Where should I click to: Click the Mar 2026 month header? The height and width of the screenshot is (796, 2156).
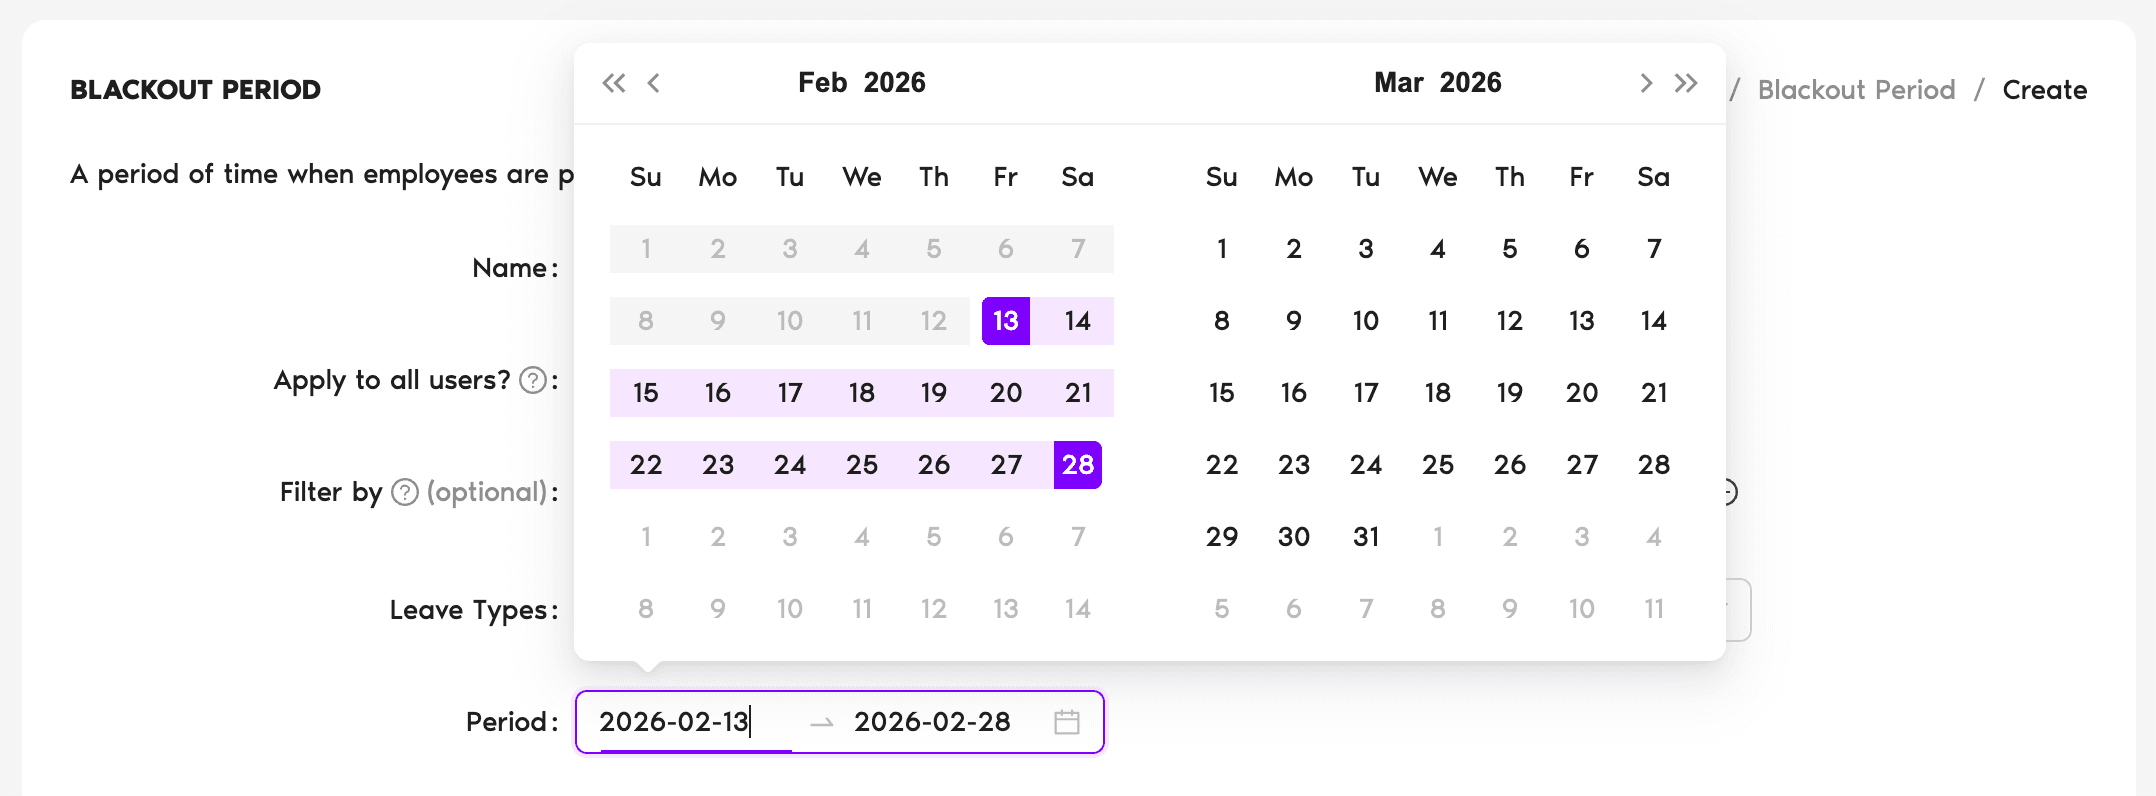(1437, 82)
